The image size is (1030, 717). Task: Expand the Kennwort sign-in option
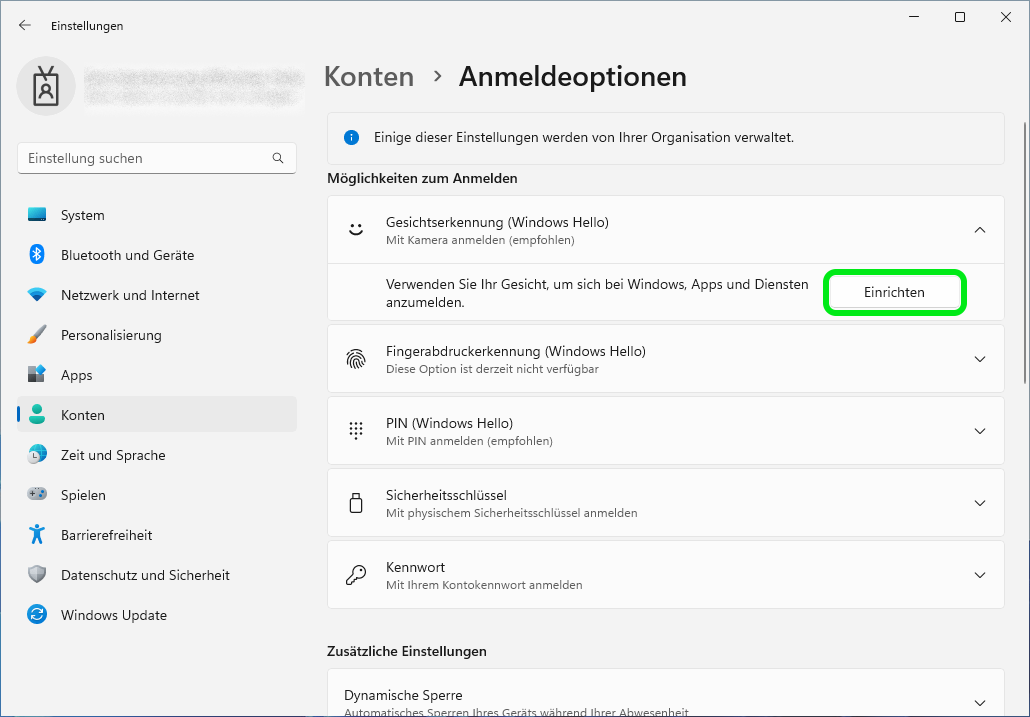[x=980, y=575]
